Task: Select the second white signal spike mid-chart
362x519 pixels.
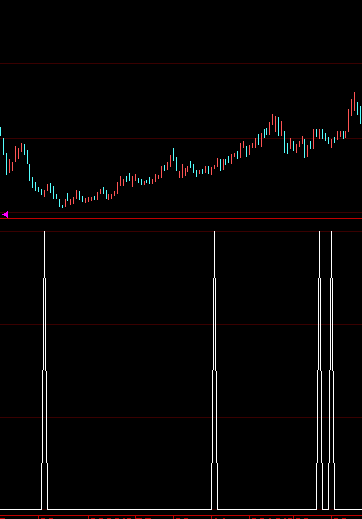Action: coord(214,370)
